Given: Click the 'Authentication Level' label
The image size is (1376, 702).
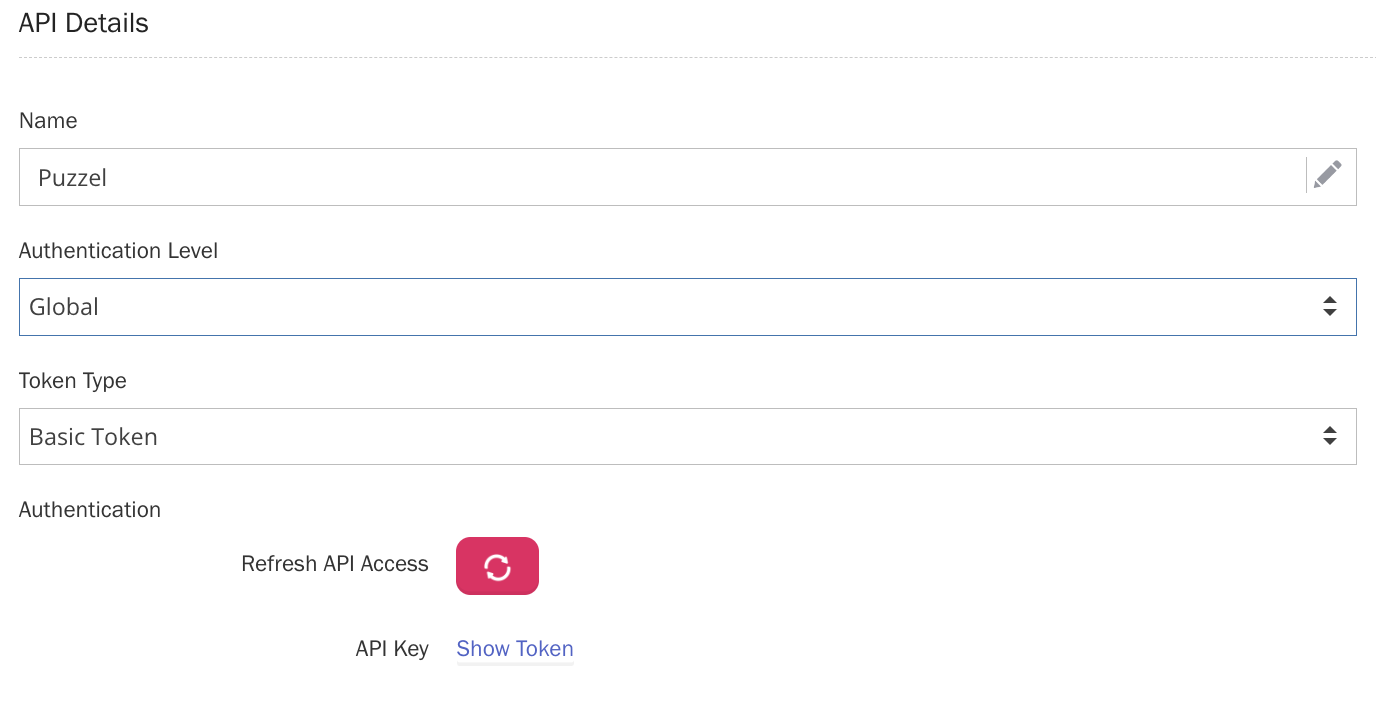Looking at the screenshot, I should [118, 251].
